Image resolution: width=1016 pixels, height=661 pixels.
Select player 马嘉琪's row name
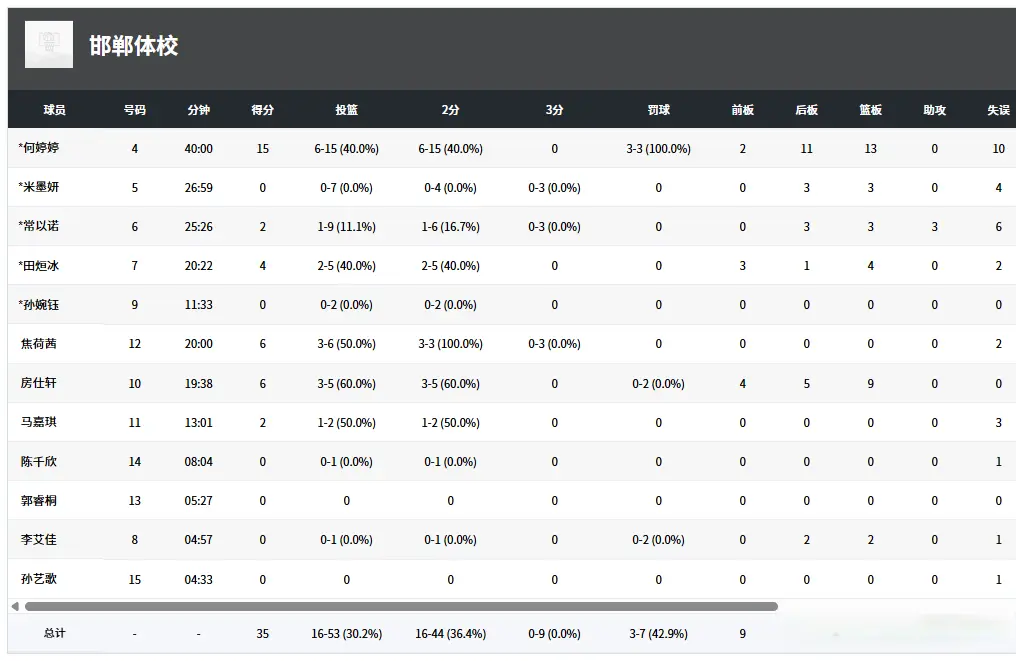pyautogui.click(x=39, y=422)
